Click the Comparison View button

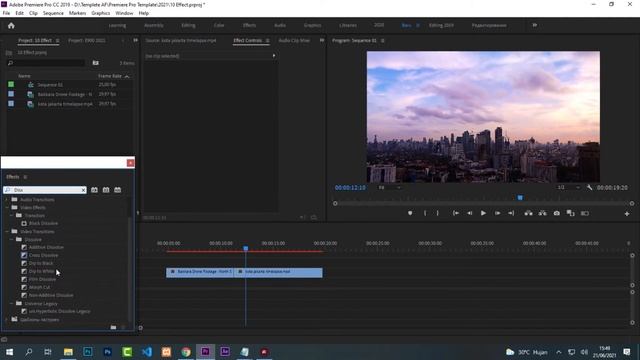tap(571, 213)
